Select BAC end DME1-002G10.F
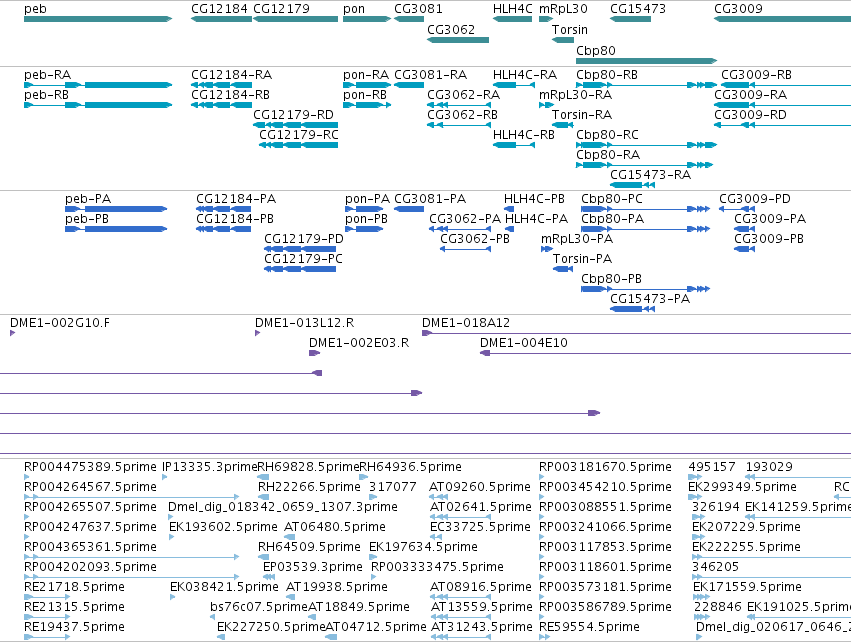The image size is (851, 642). [x=60, y=323]
